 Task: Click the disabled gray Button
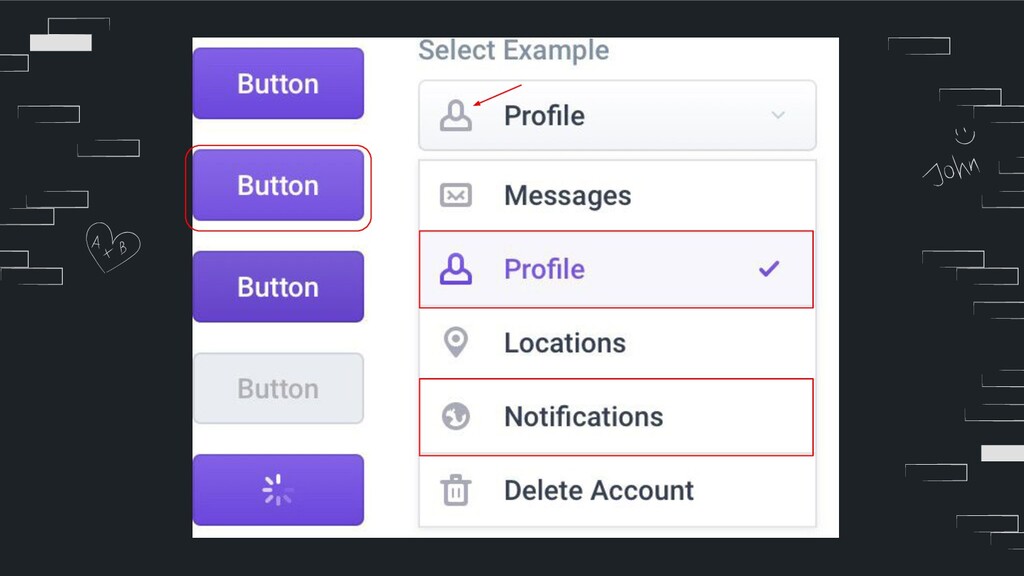(278, 388)
